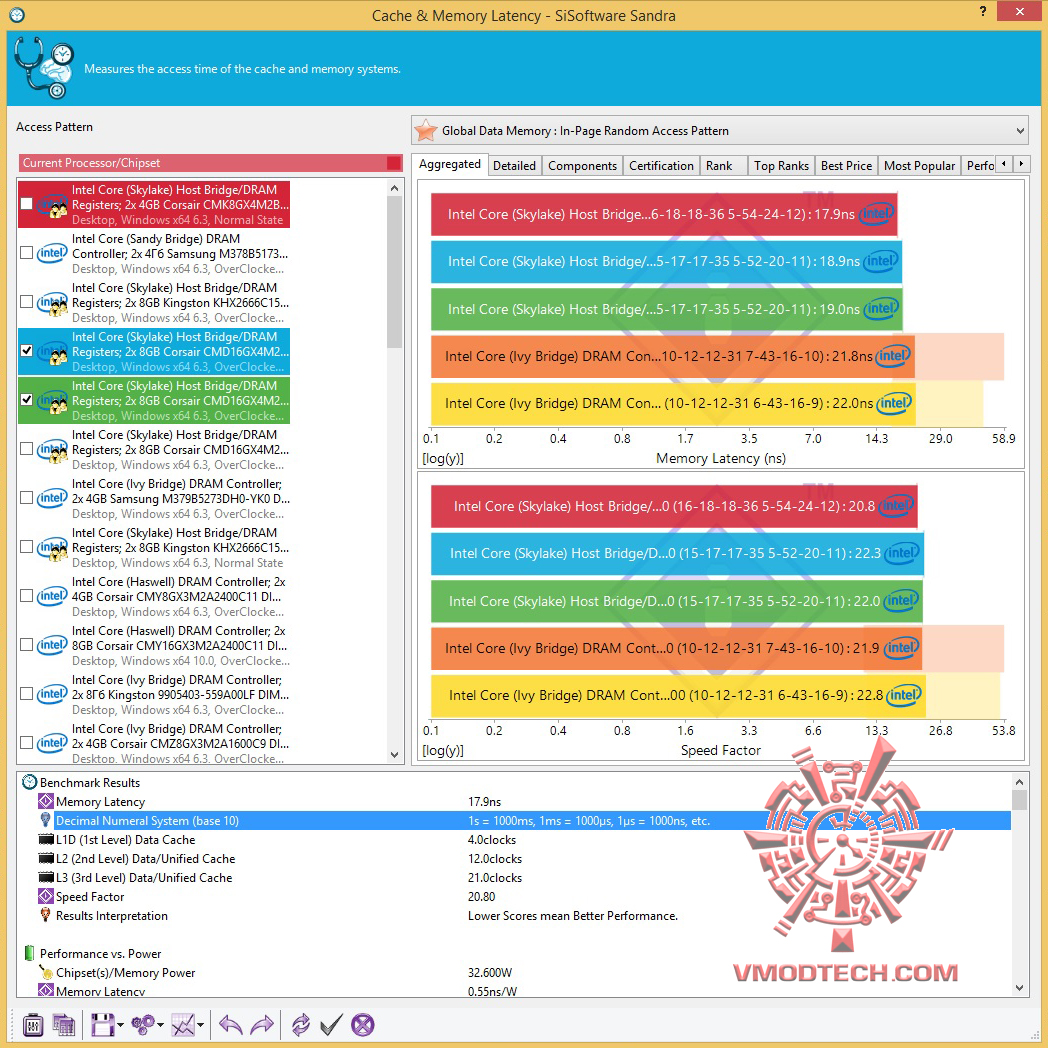Click the Benchmark Results clock icon
The image size is (1048, 1048).
point(29,782)
